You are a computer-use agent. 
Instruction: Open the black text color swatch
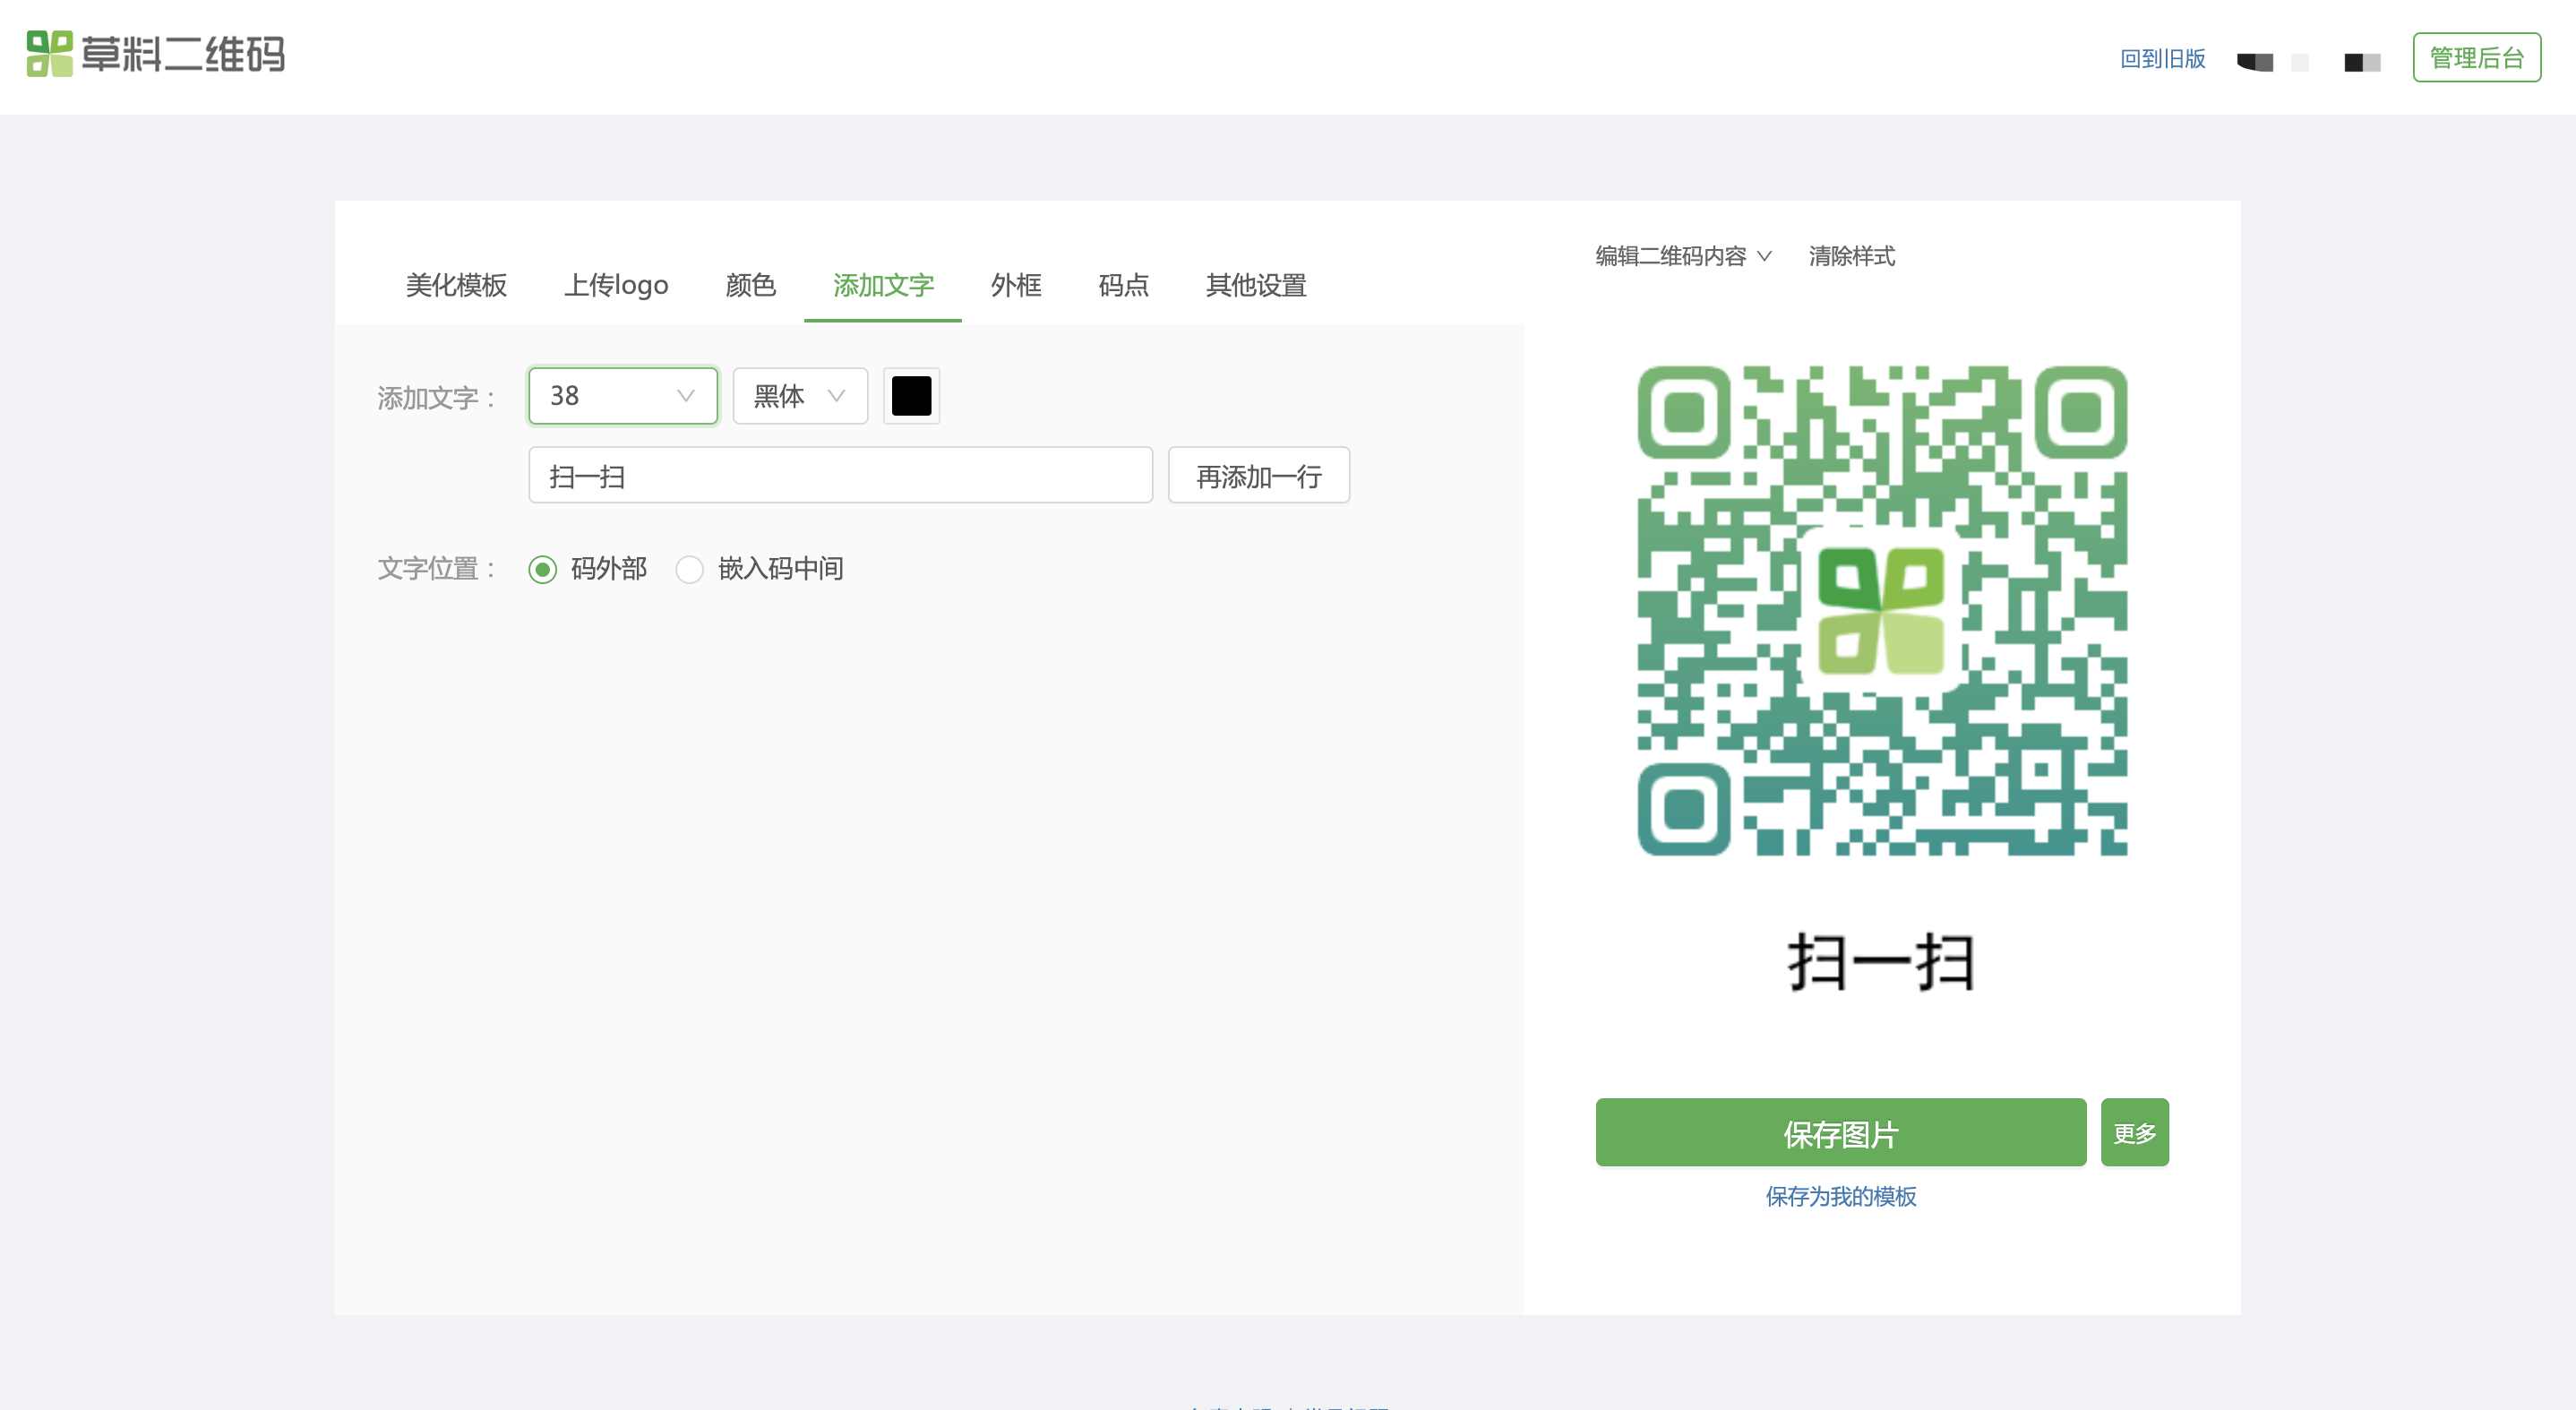click(912, 396)
